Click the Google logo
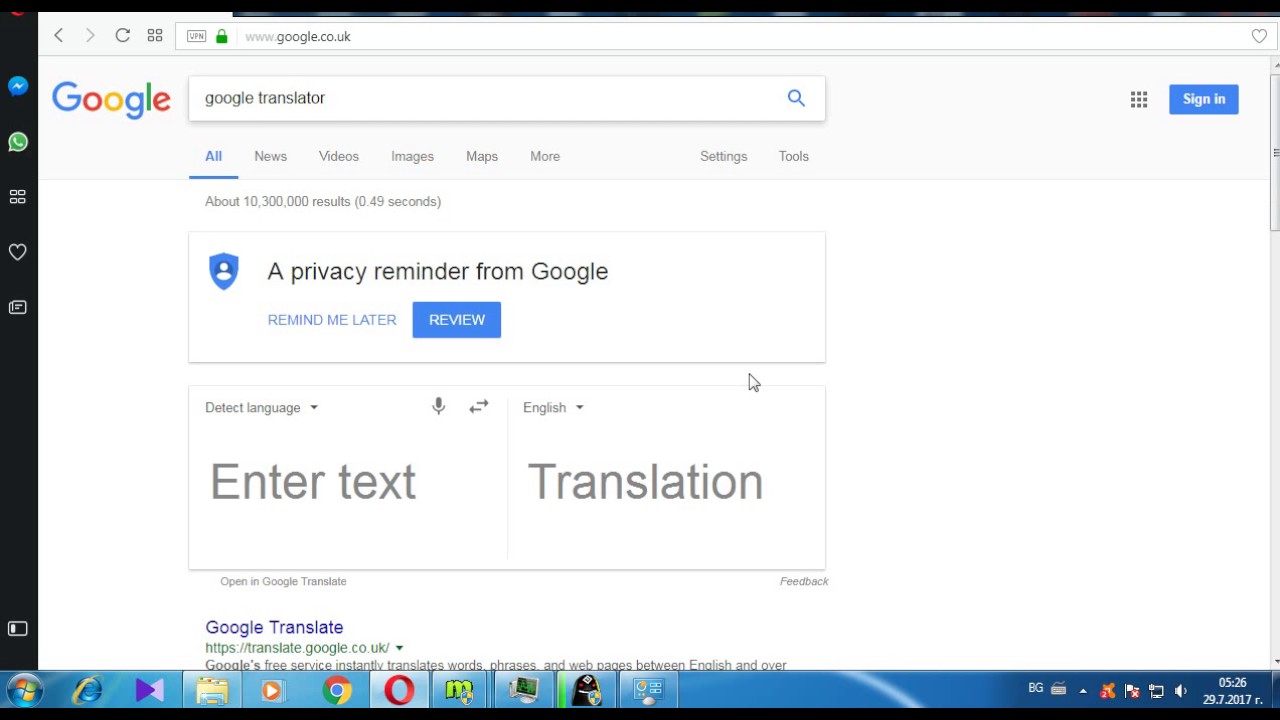The height and width of the screenshot is (720, 1280). click(111, 100)
